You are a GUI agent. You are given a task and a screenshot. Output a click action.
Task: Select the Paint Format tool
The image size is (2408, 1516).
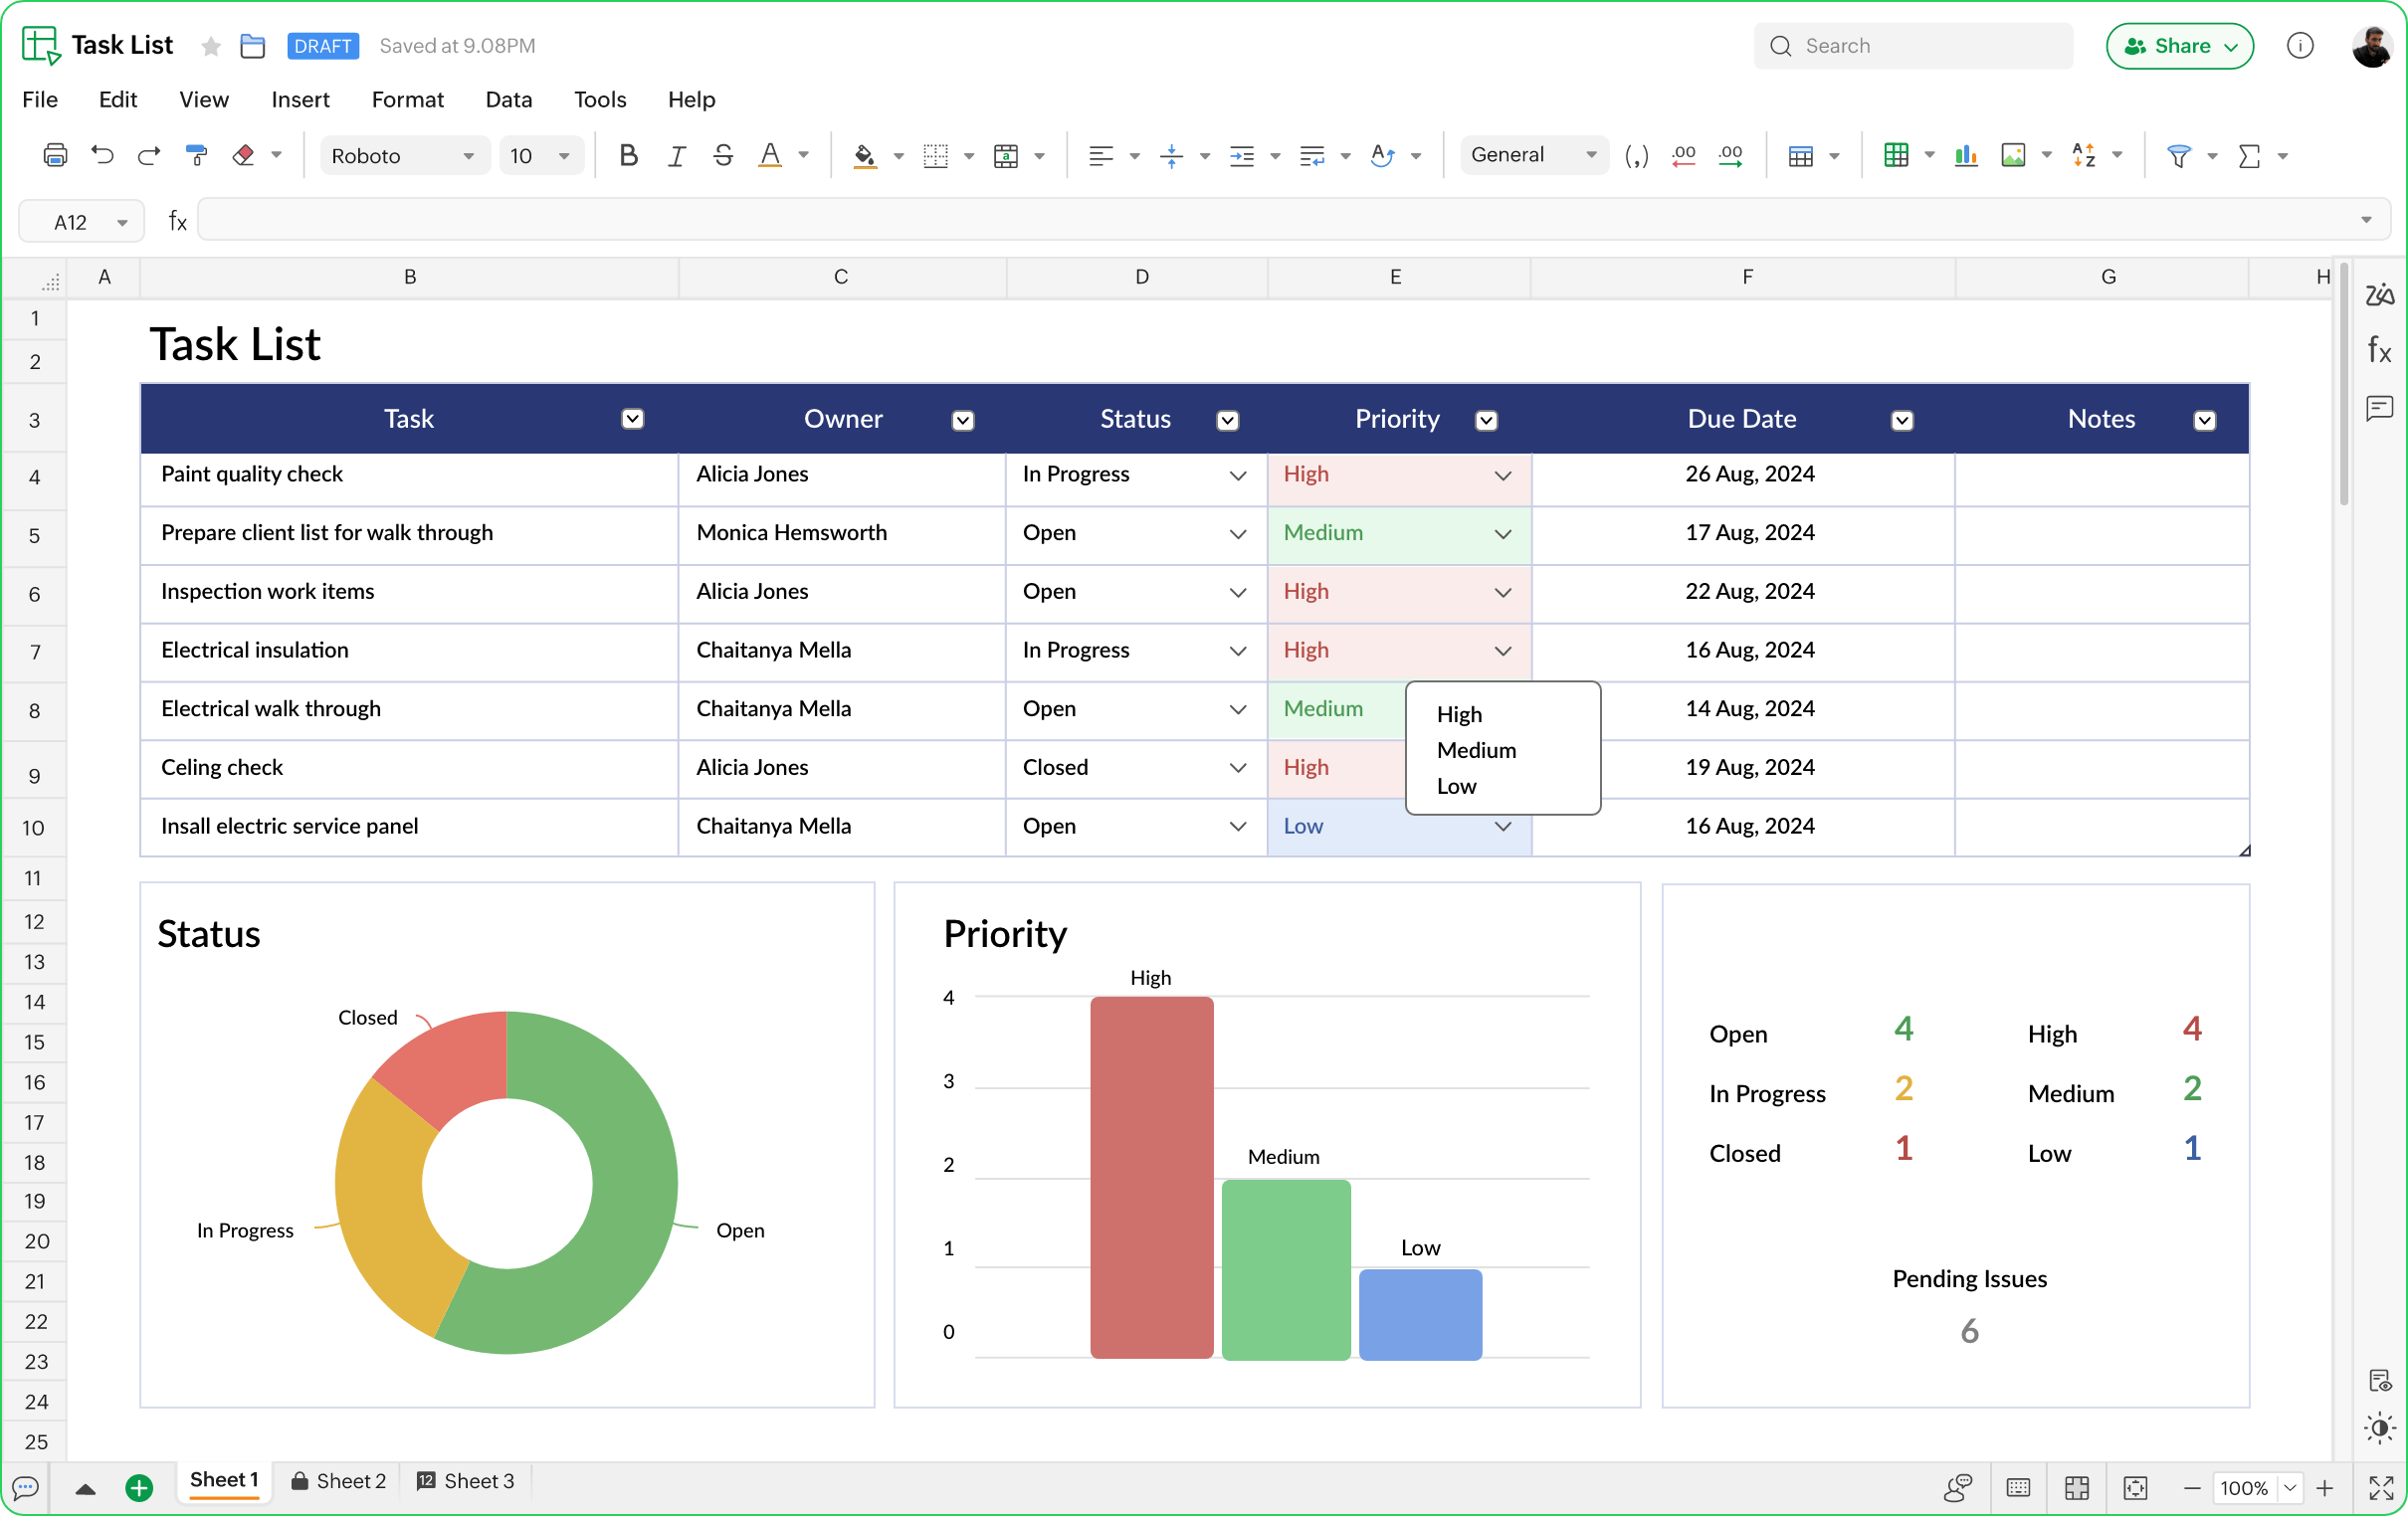(x=197, y=155)
